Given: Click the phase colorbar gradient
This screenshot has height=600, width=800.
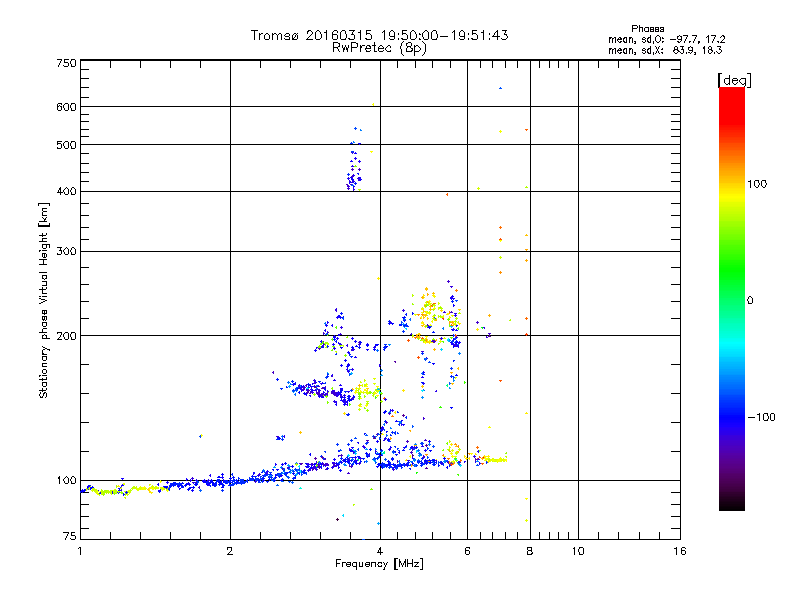Looking at the screenshot, I should tap(732, 299).
